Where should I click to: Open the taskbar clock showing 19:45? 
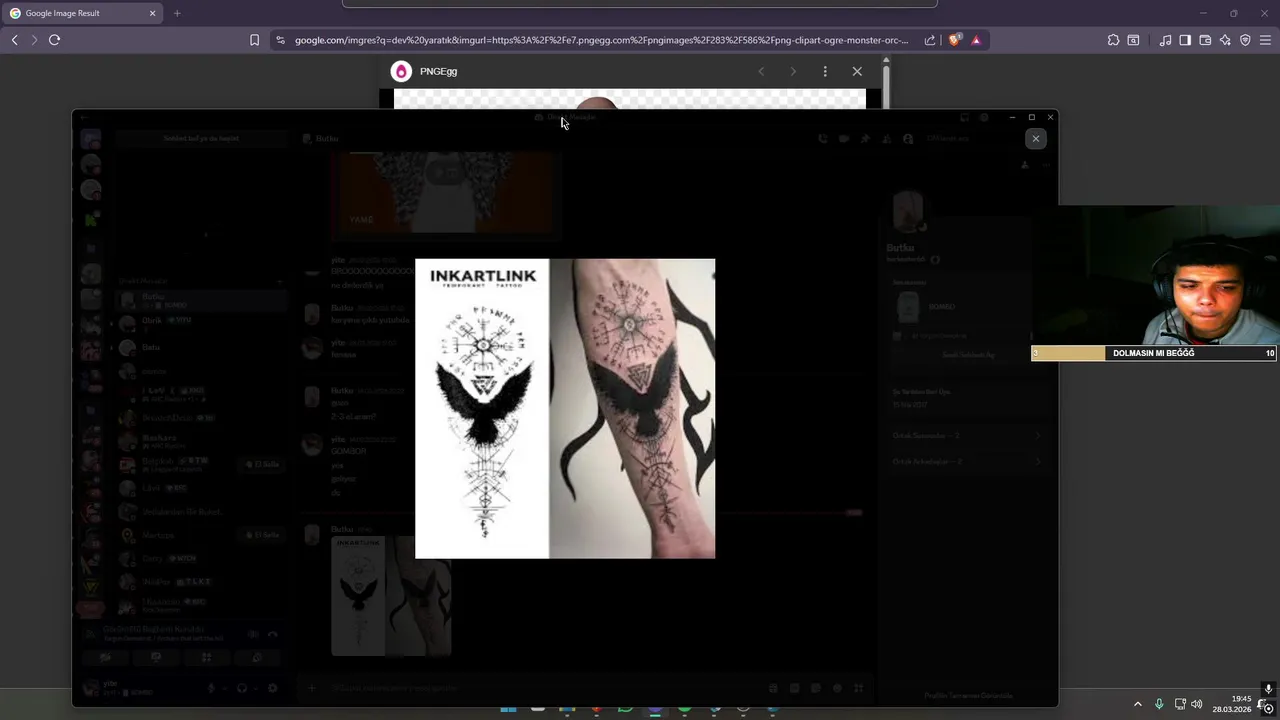point(1232,704)
